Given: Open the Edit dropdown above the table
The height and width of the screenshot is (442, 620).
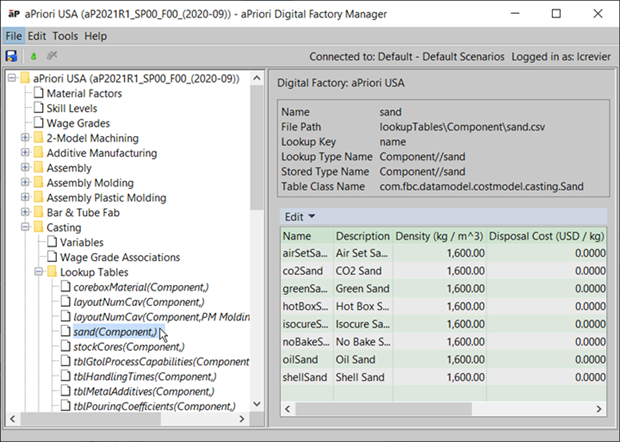Looking at the screenshot, I should [300, 217].
